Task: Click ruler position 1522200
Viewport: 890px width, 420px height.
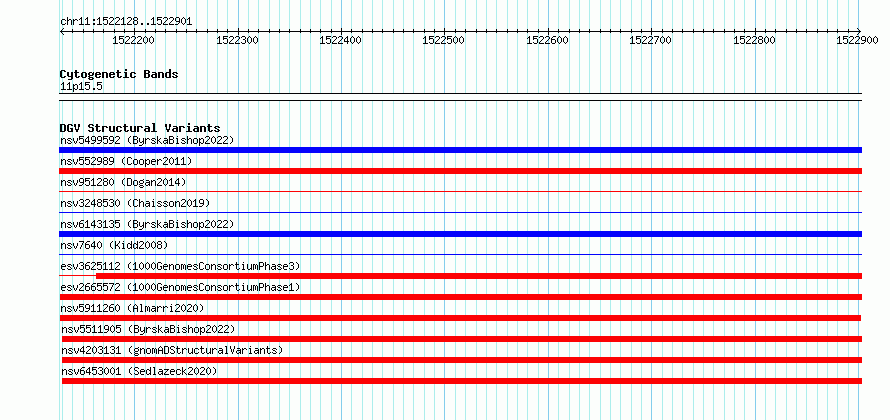Action: coord(133,40)
